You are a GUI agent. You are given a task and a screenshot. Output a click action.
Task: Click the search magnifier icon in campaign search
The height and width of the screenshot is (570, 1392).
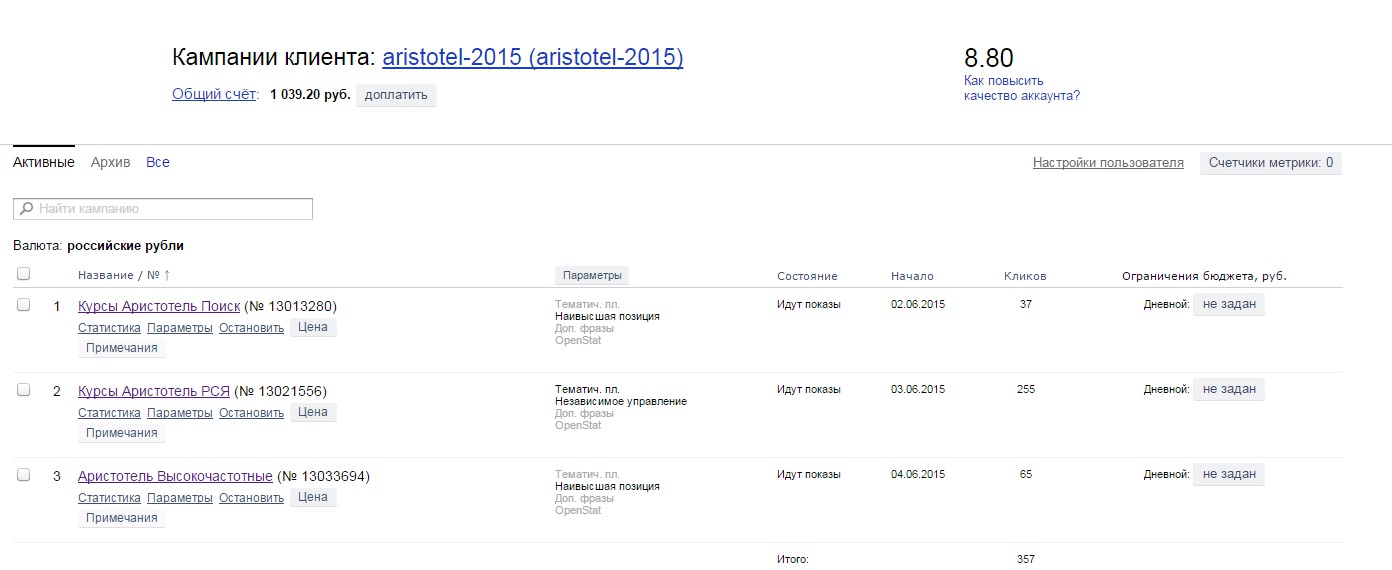(x=26, y=209)
